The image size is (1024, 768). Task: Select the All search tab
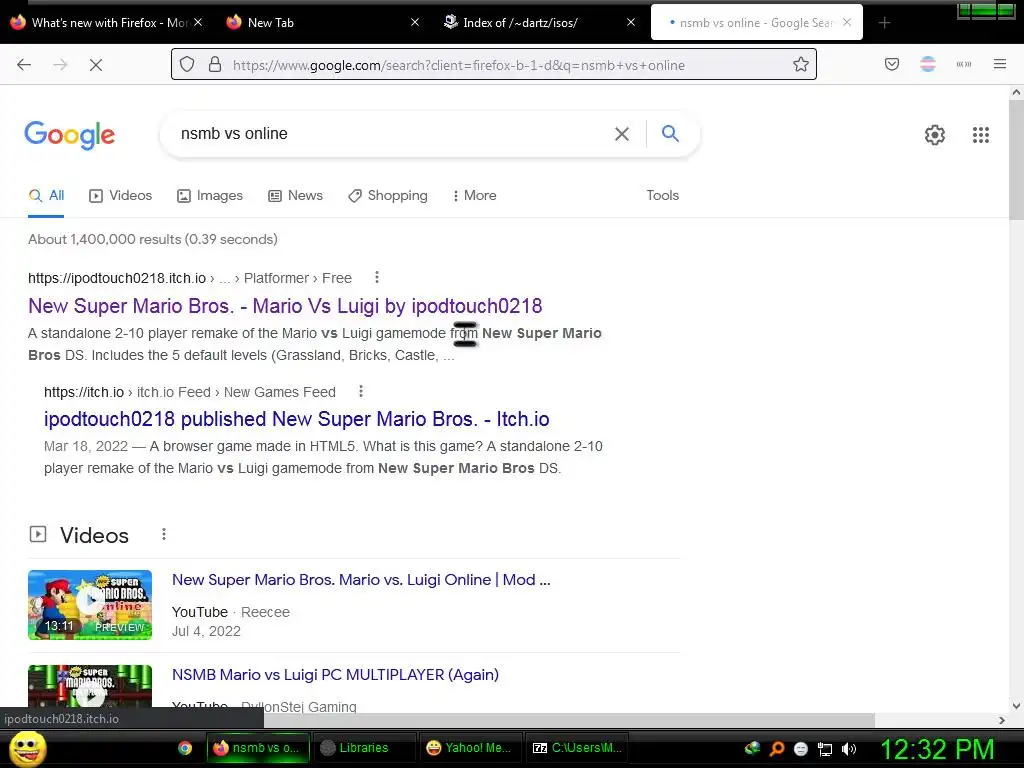coord(46,195)
